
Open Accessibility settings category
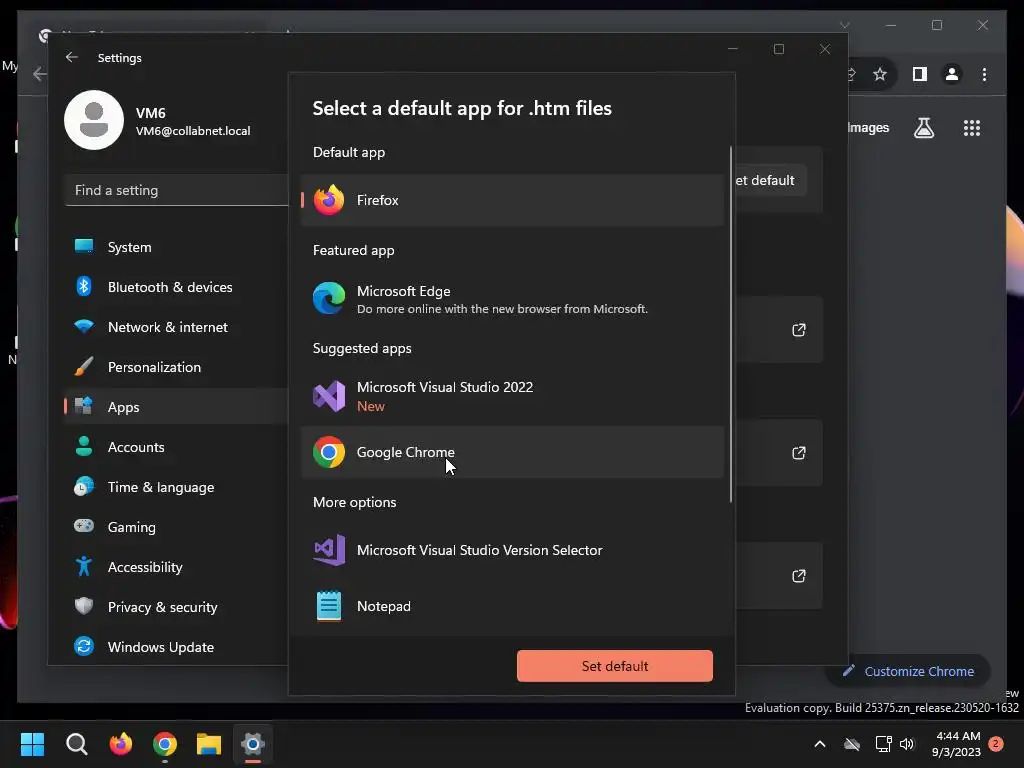click(x=176, y=567)
